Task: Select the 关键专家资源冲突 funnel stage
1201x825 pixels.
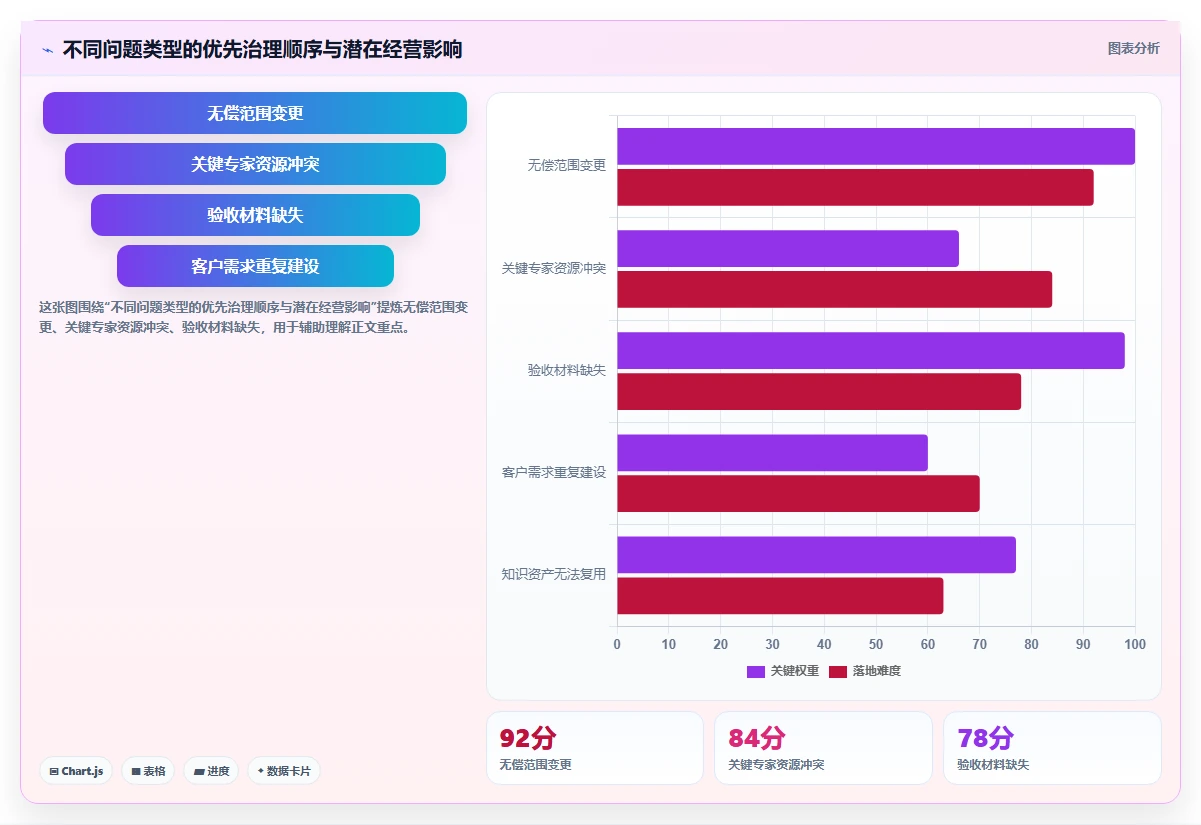Action: click(x=255, y=164)
